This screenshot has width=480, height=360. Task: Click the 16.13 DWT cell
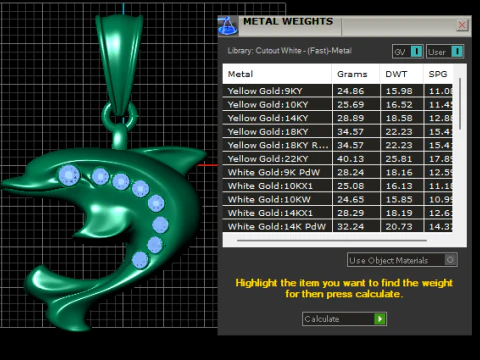coord(402,186)
